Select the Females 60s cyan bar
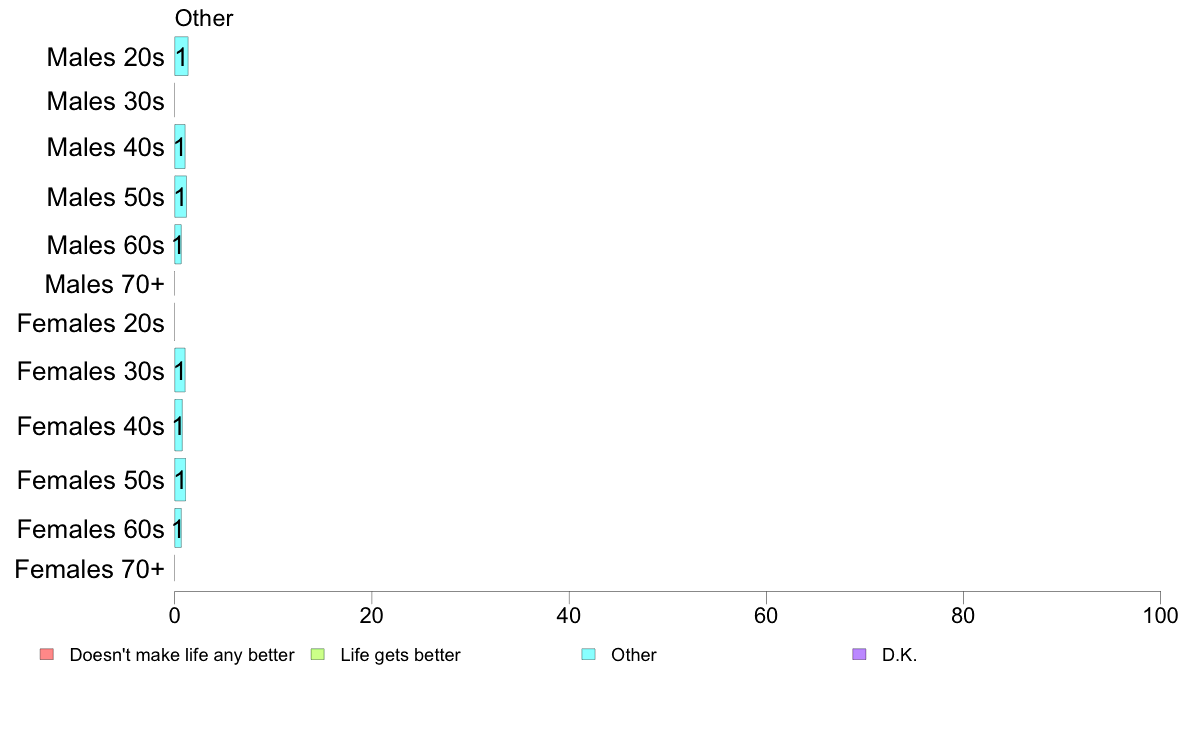 [x=178, y=528]
